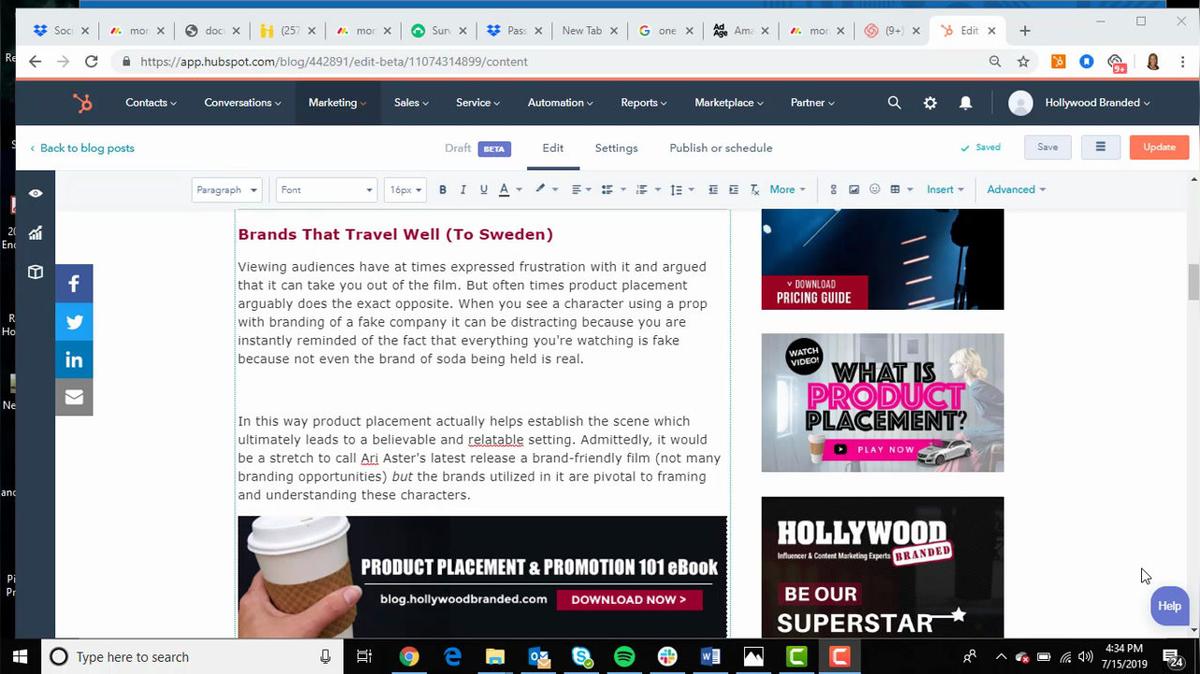Open the Contacts menu
Image resolution: width=1200 pixels, height=674 pixels.
(150, 103)
